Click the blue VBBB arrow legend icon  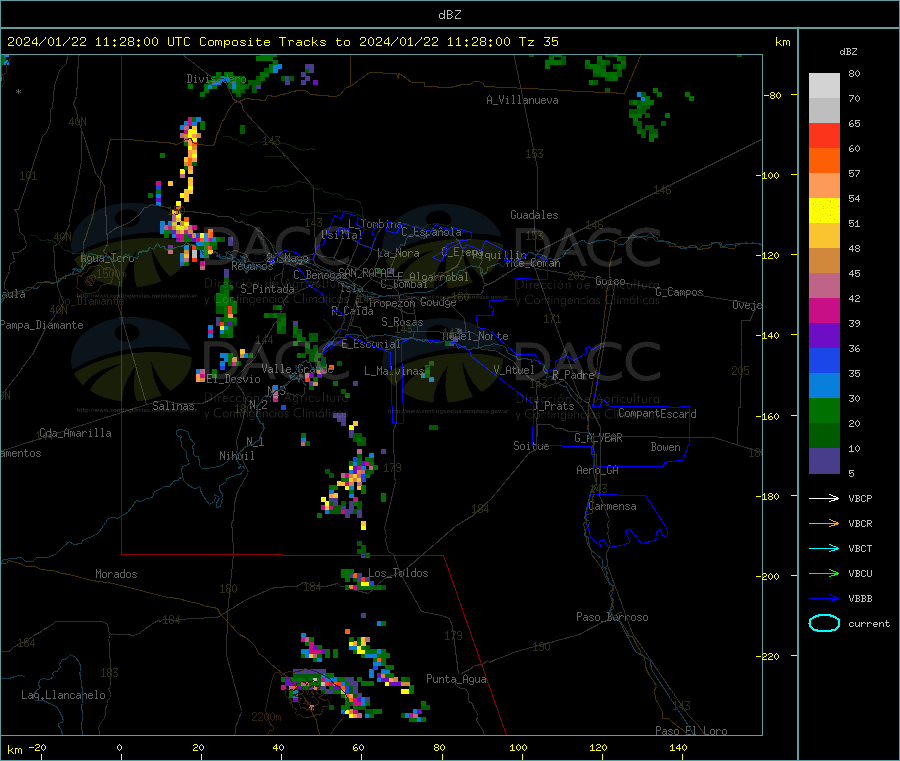tap(824, 599)
